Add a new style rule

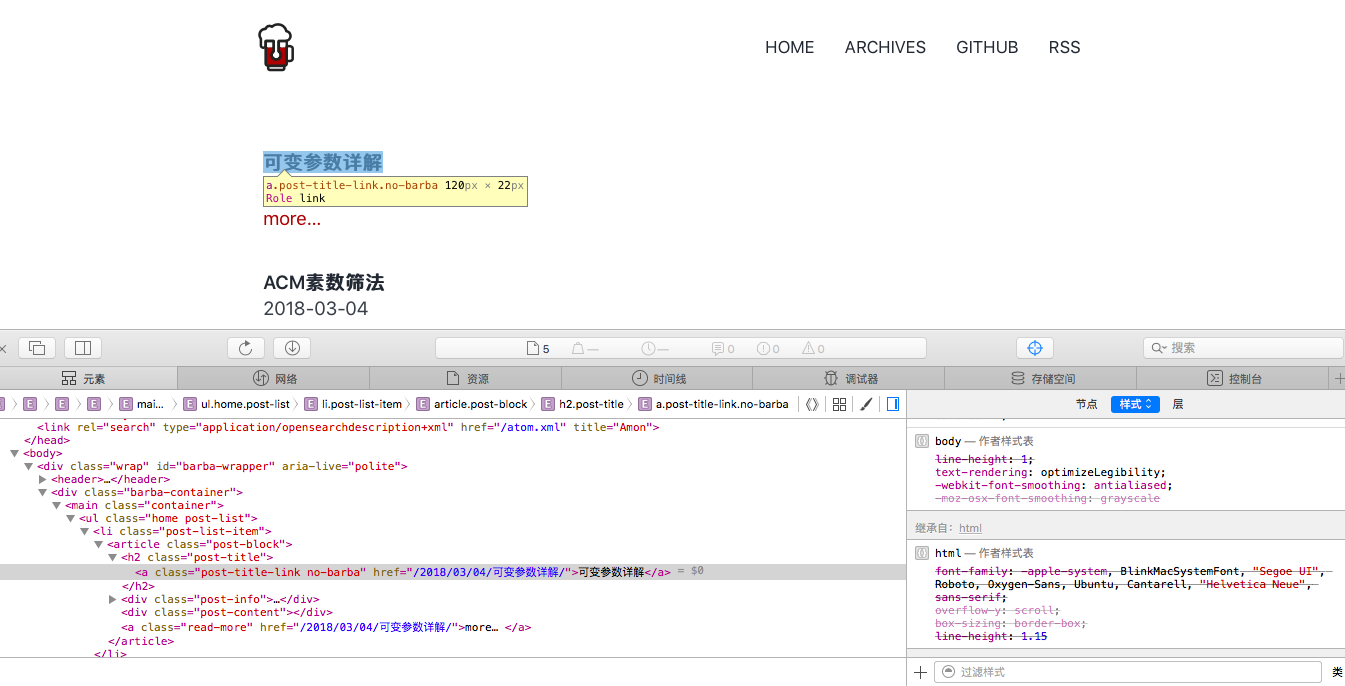[x=920, y=672]
